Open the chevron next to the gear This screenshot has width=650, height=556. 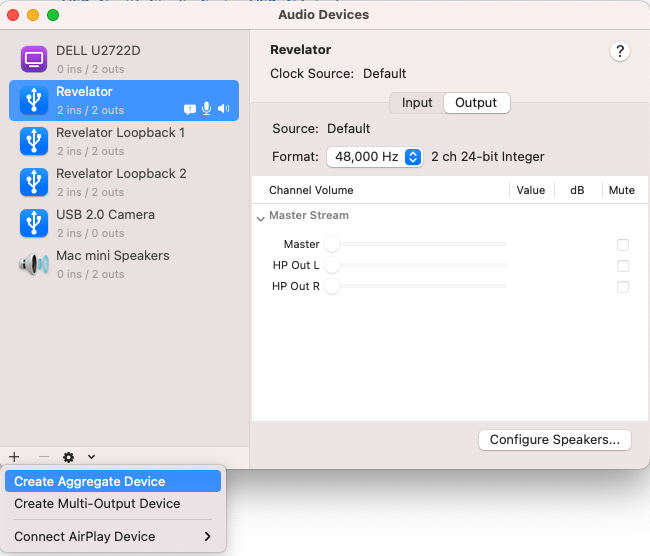tap(92, 457)
